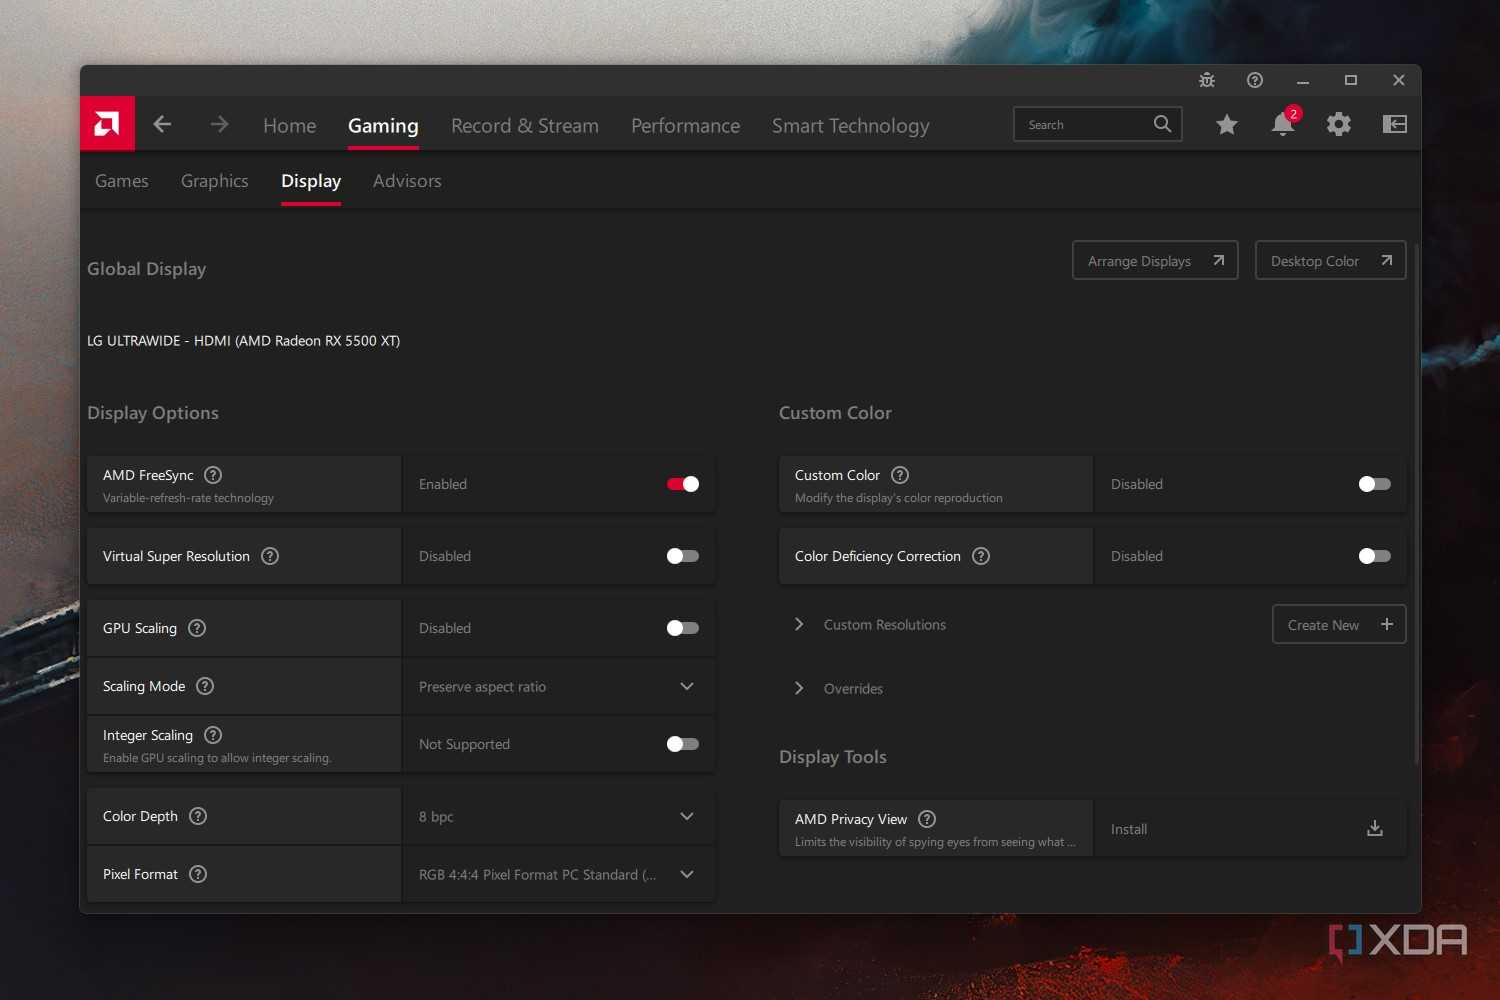Screen dimensions: 1500x1000
Task: Go back with the left arrow
Action: 162,124
